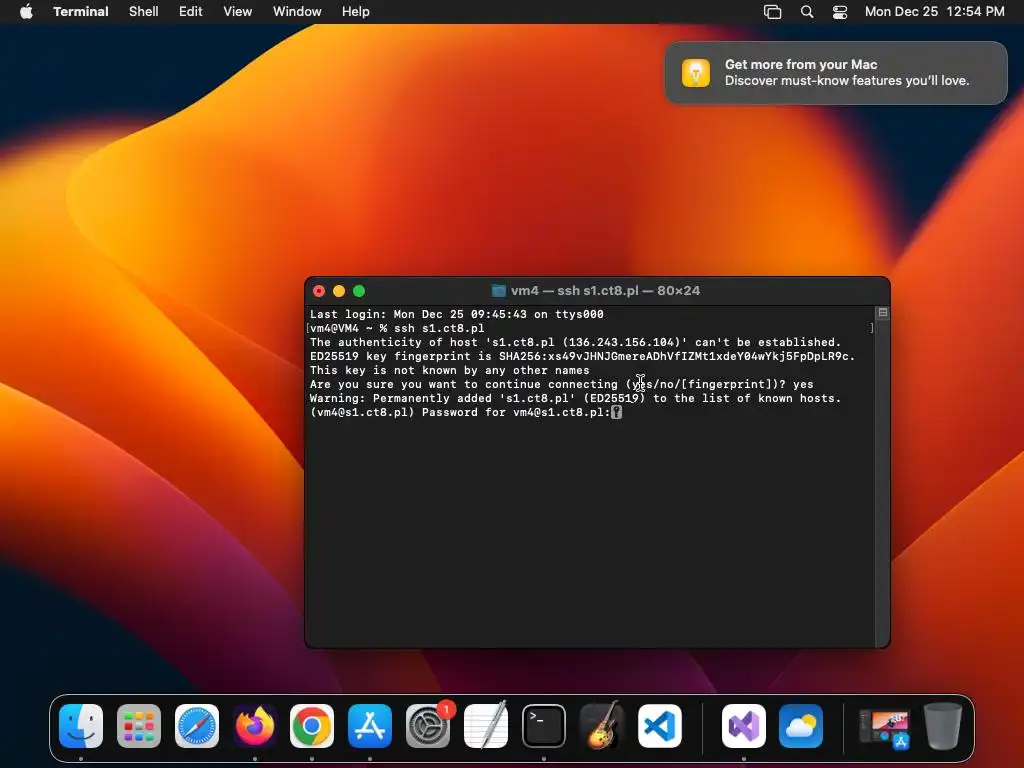Click the SHA256 key fingerprint line

[x=583, y=356]
